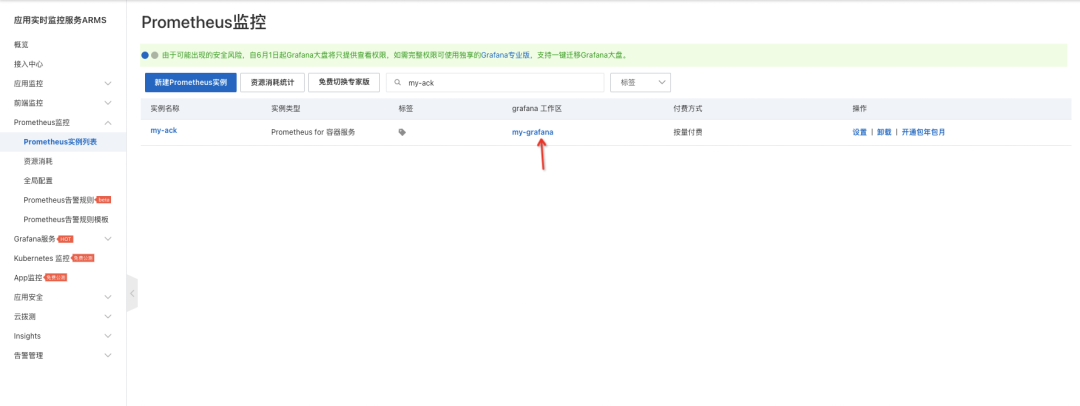The image size is (1080, 406).
Task: Click the 按量付费 cell
Action: coord(688,132)
